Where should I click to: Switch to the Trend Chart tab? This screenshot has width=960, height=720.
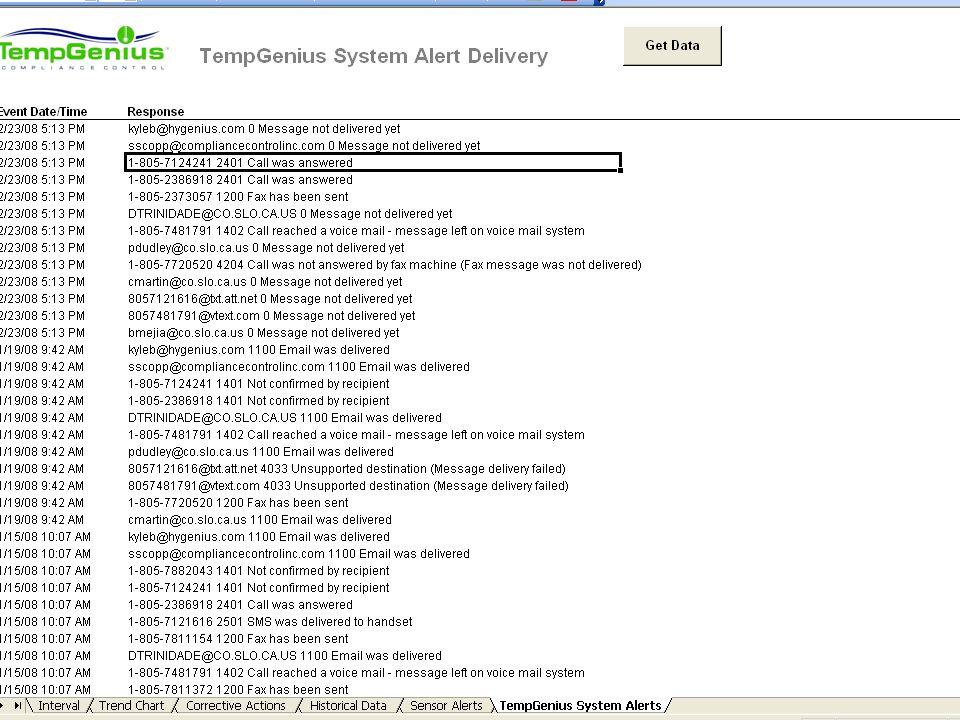132,705
